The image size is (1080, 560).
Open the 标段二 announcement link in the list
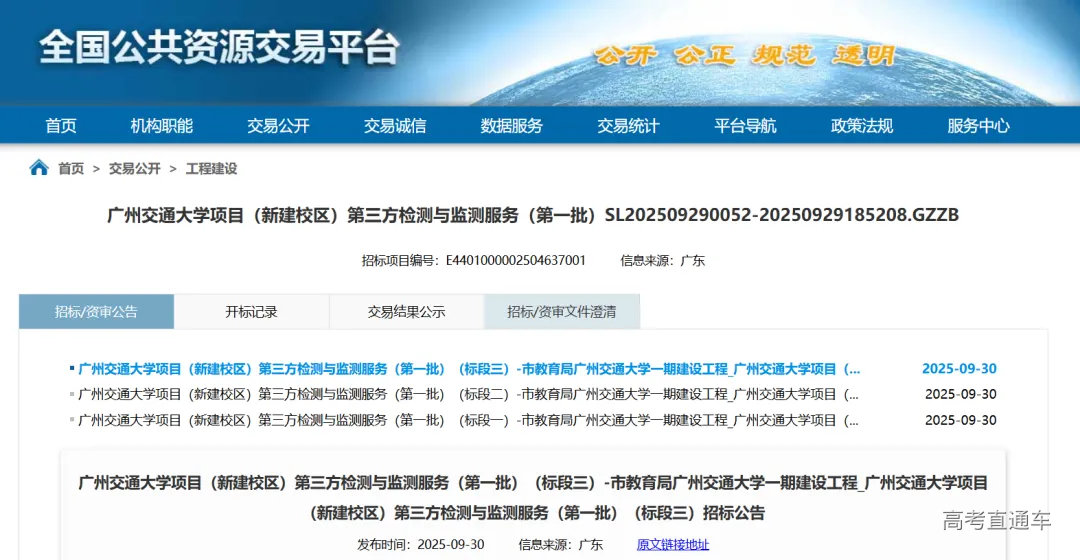[468, 395]
